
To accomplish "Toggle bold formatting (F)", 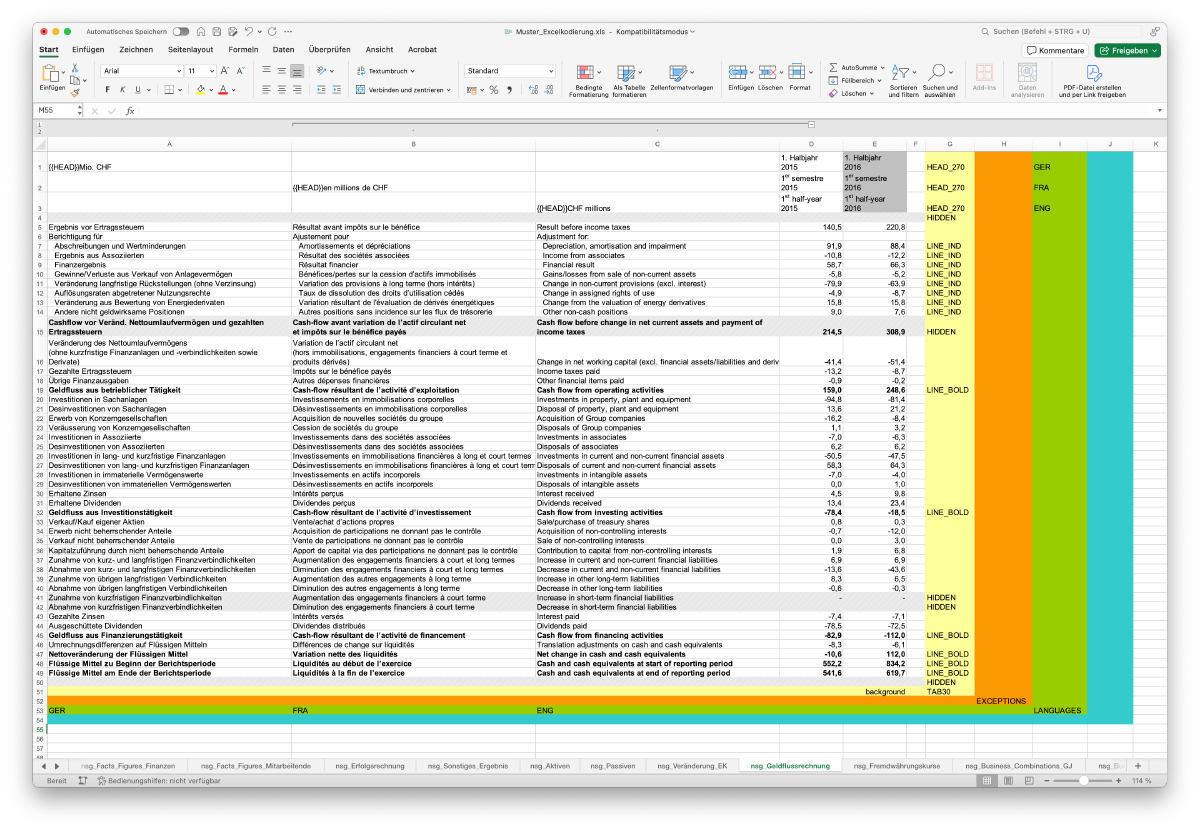I will (x=108, y=89).
